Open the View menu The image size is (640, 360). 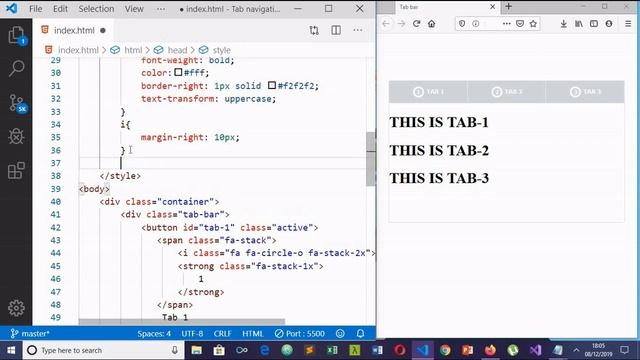pyautogui.click(x=134, y=9)
